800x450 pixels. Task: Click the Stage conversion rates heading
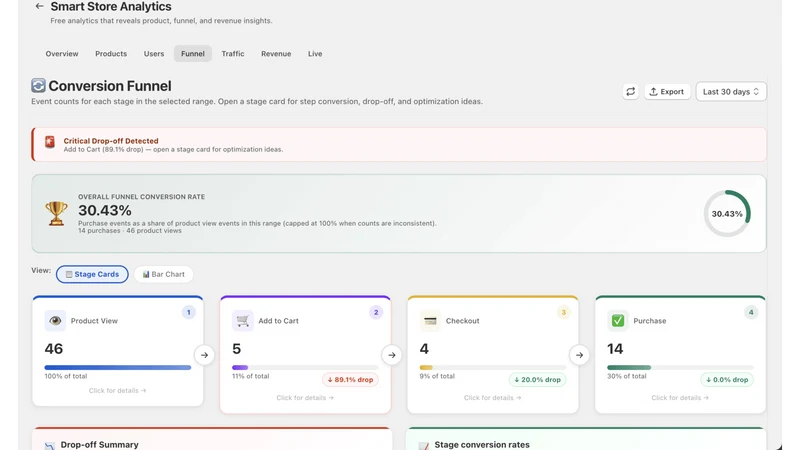(482, 444)
